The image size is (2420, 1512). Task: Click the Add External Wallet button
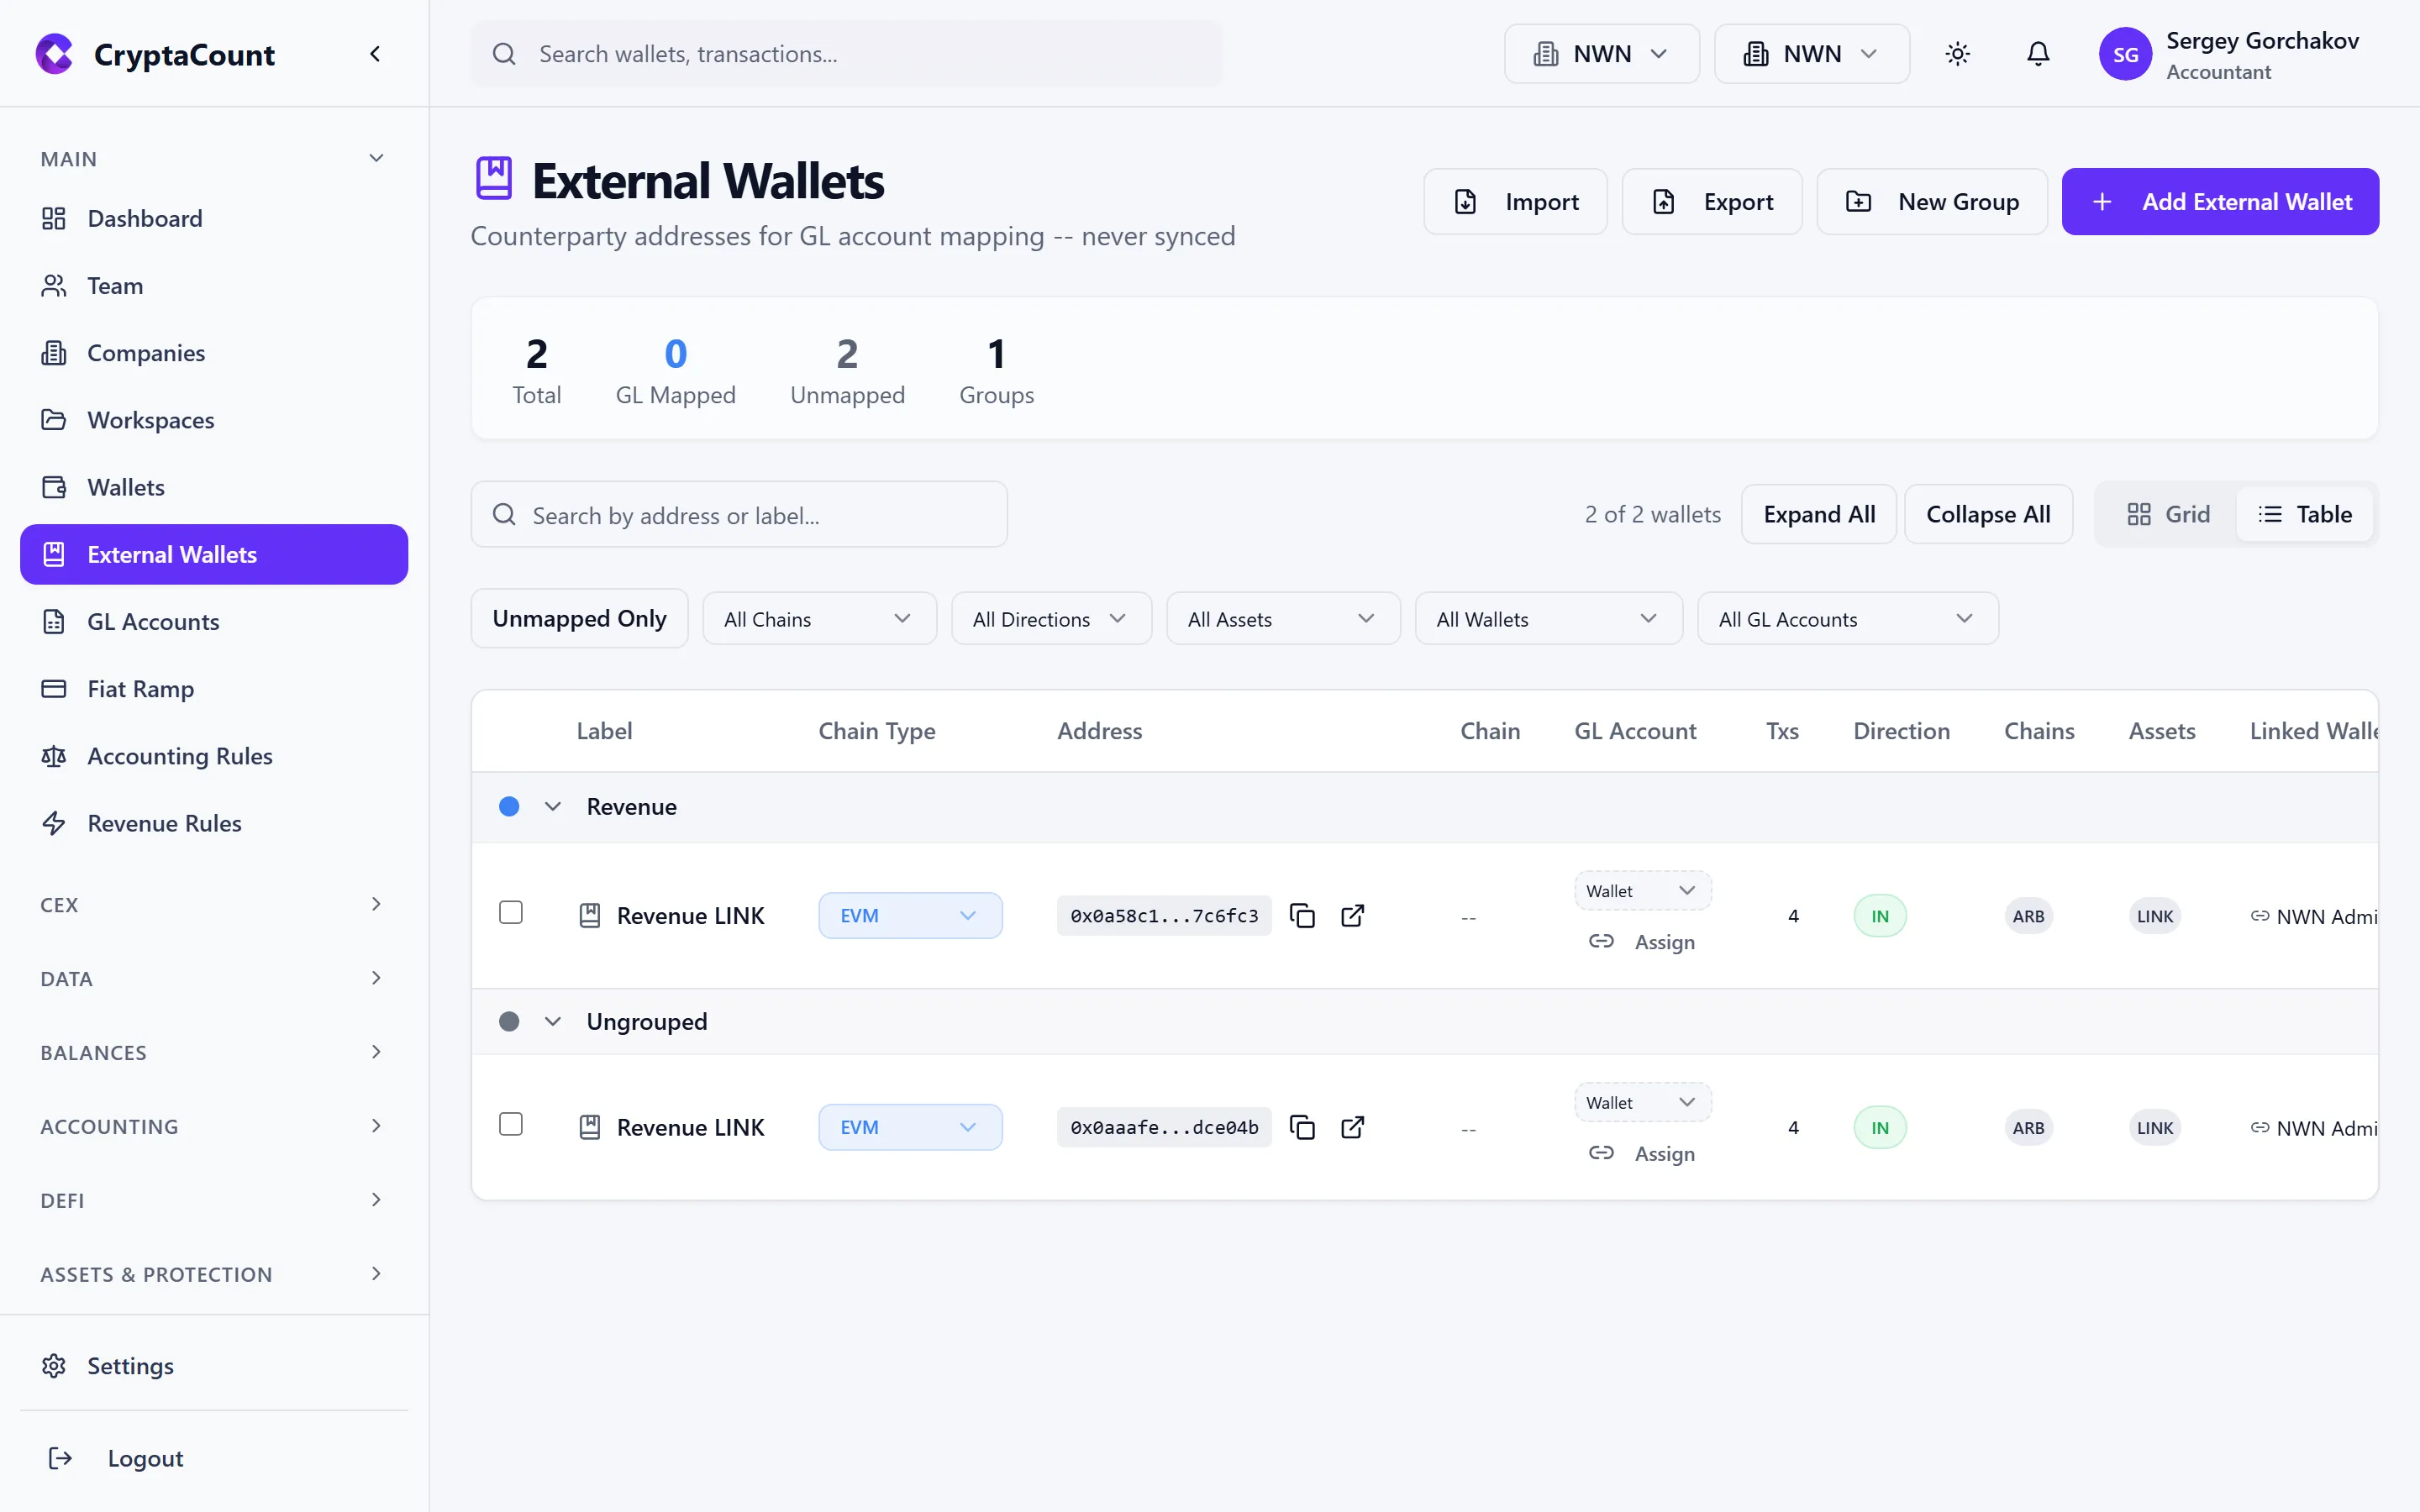[x=2221, y=201]
